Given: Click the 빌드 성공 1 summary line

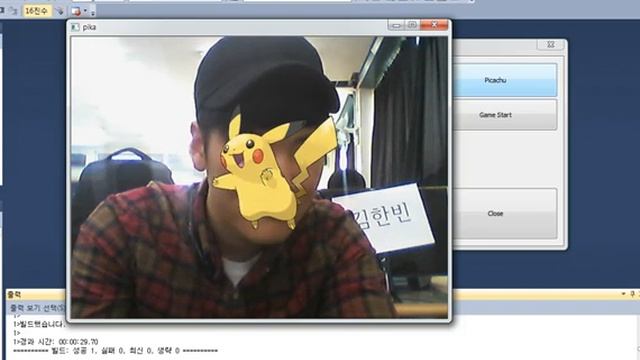Looking at the screenshot, I should tap(116, 351).
